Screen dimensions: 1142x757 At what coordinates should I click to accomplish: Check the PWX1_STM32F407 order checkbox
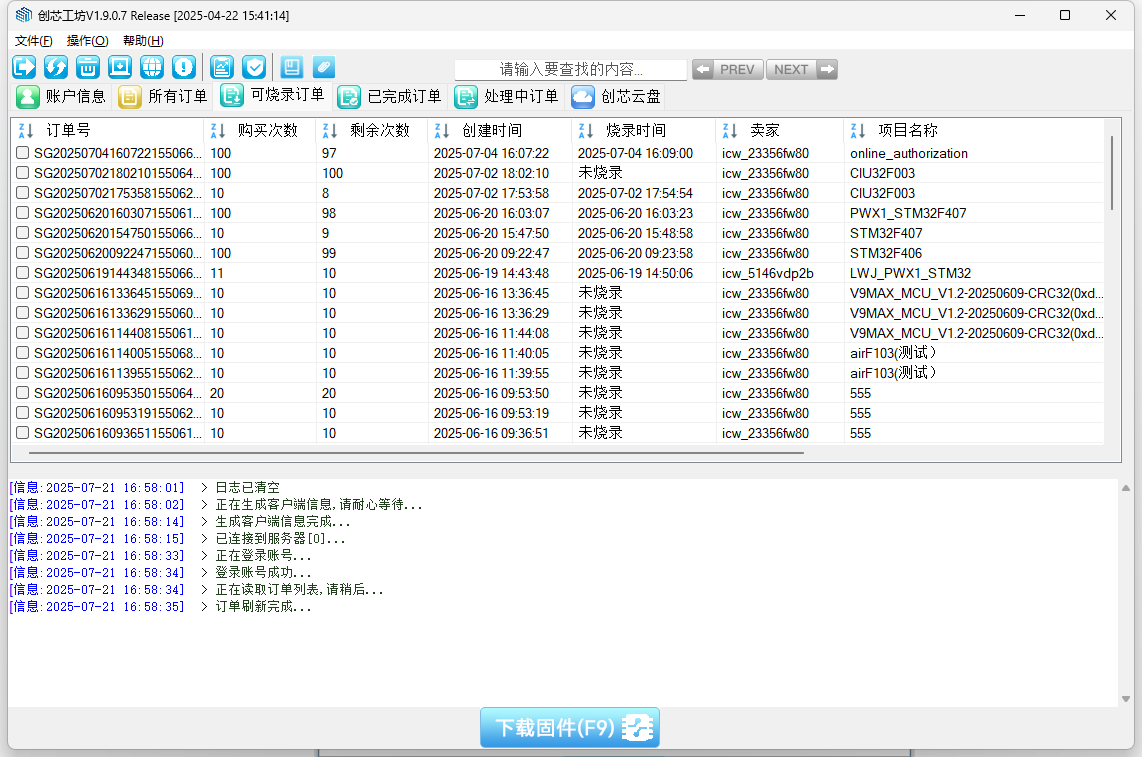tap(23, 213)
